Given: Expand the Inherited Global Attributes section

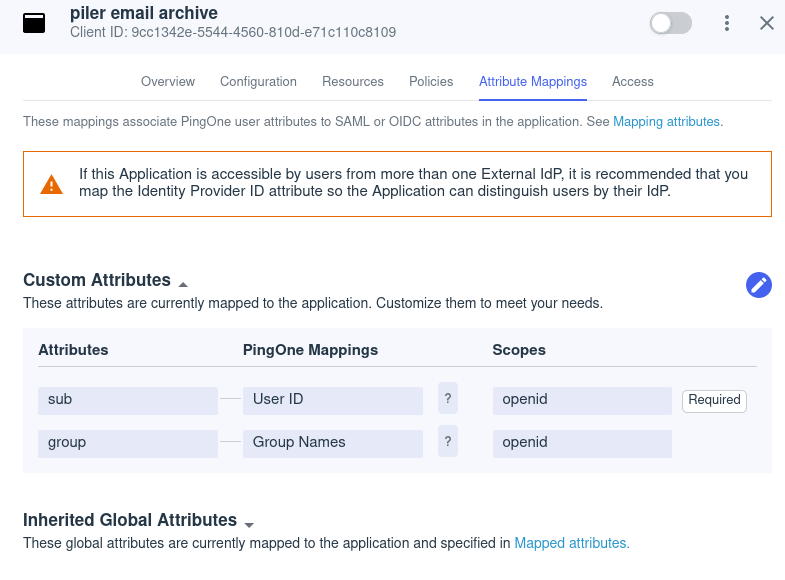Looking at the screenshot, I should [x=249, y=524].
